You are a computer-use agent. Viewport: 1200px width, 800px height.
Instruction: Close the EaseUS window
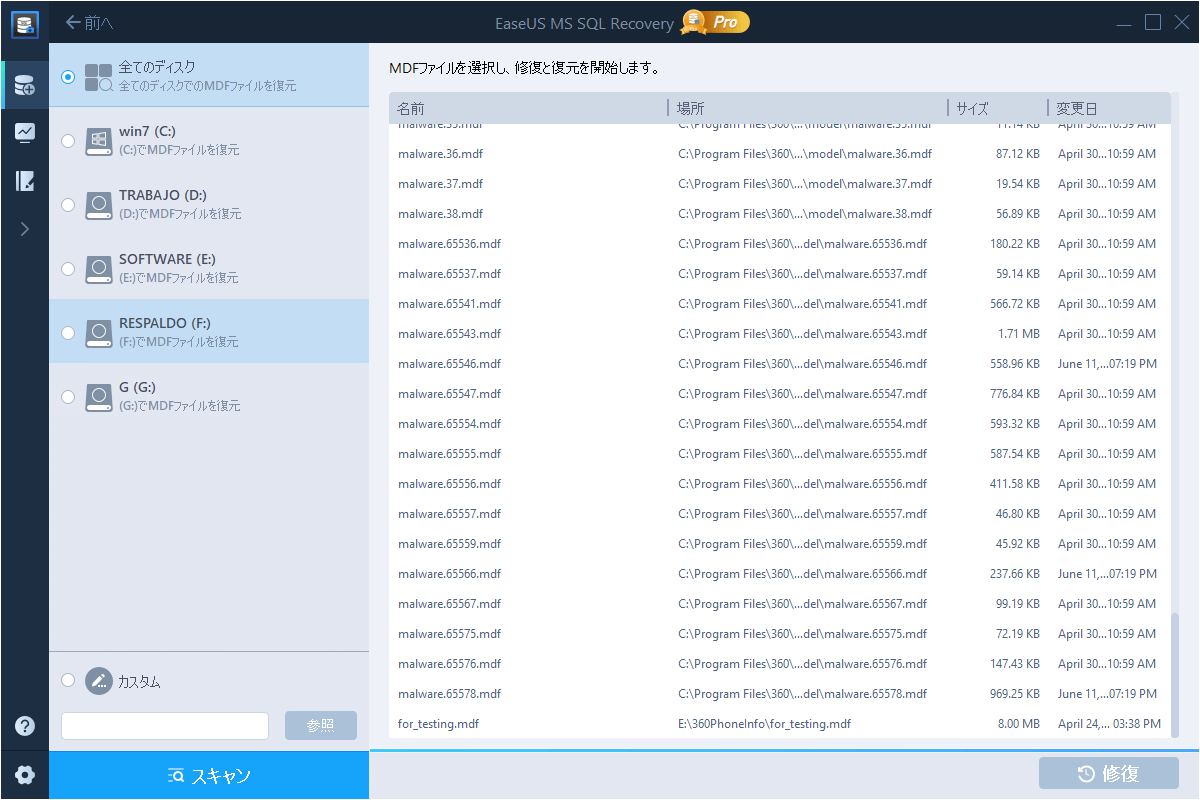pyautogui.click(x=1180, y=22)
